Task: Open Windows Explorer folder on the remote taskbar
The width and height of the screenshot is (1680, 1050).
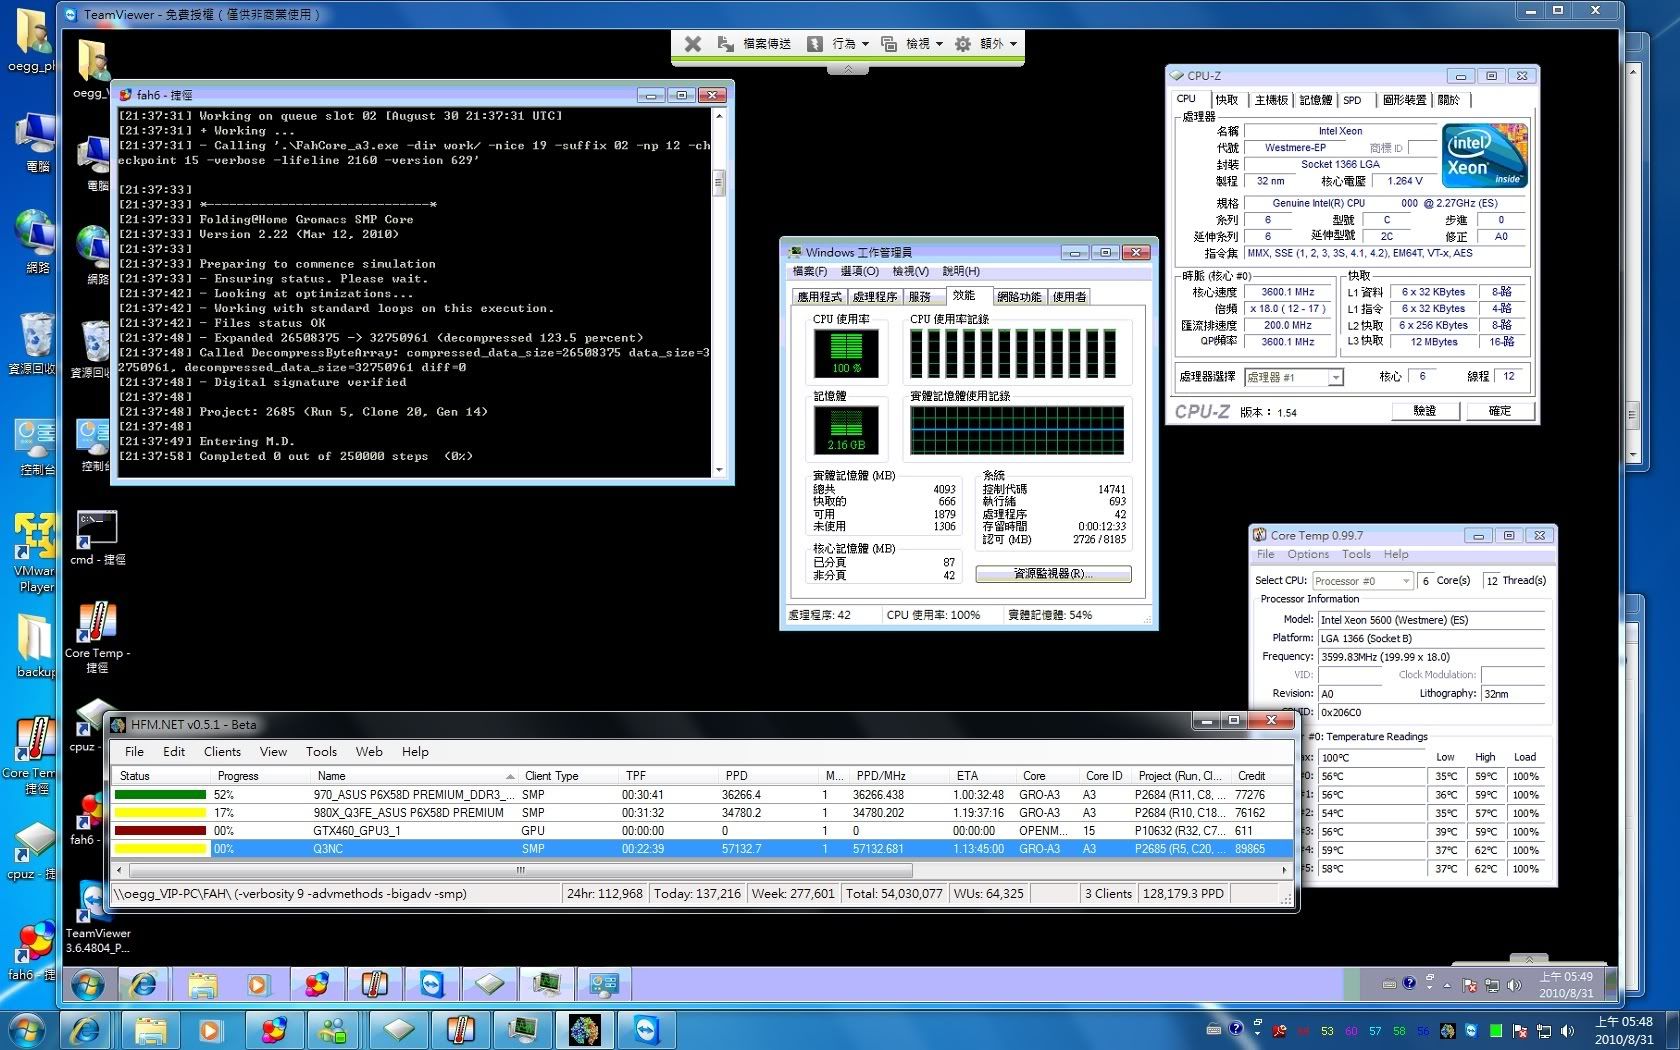Action: pyautogui.click(x=202, y=985)
